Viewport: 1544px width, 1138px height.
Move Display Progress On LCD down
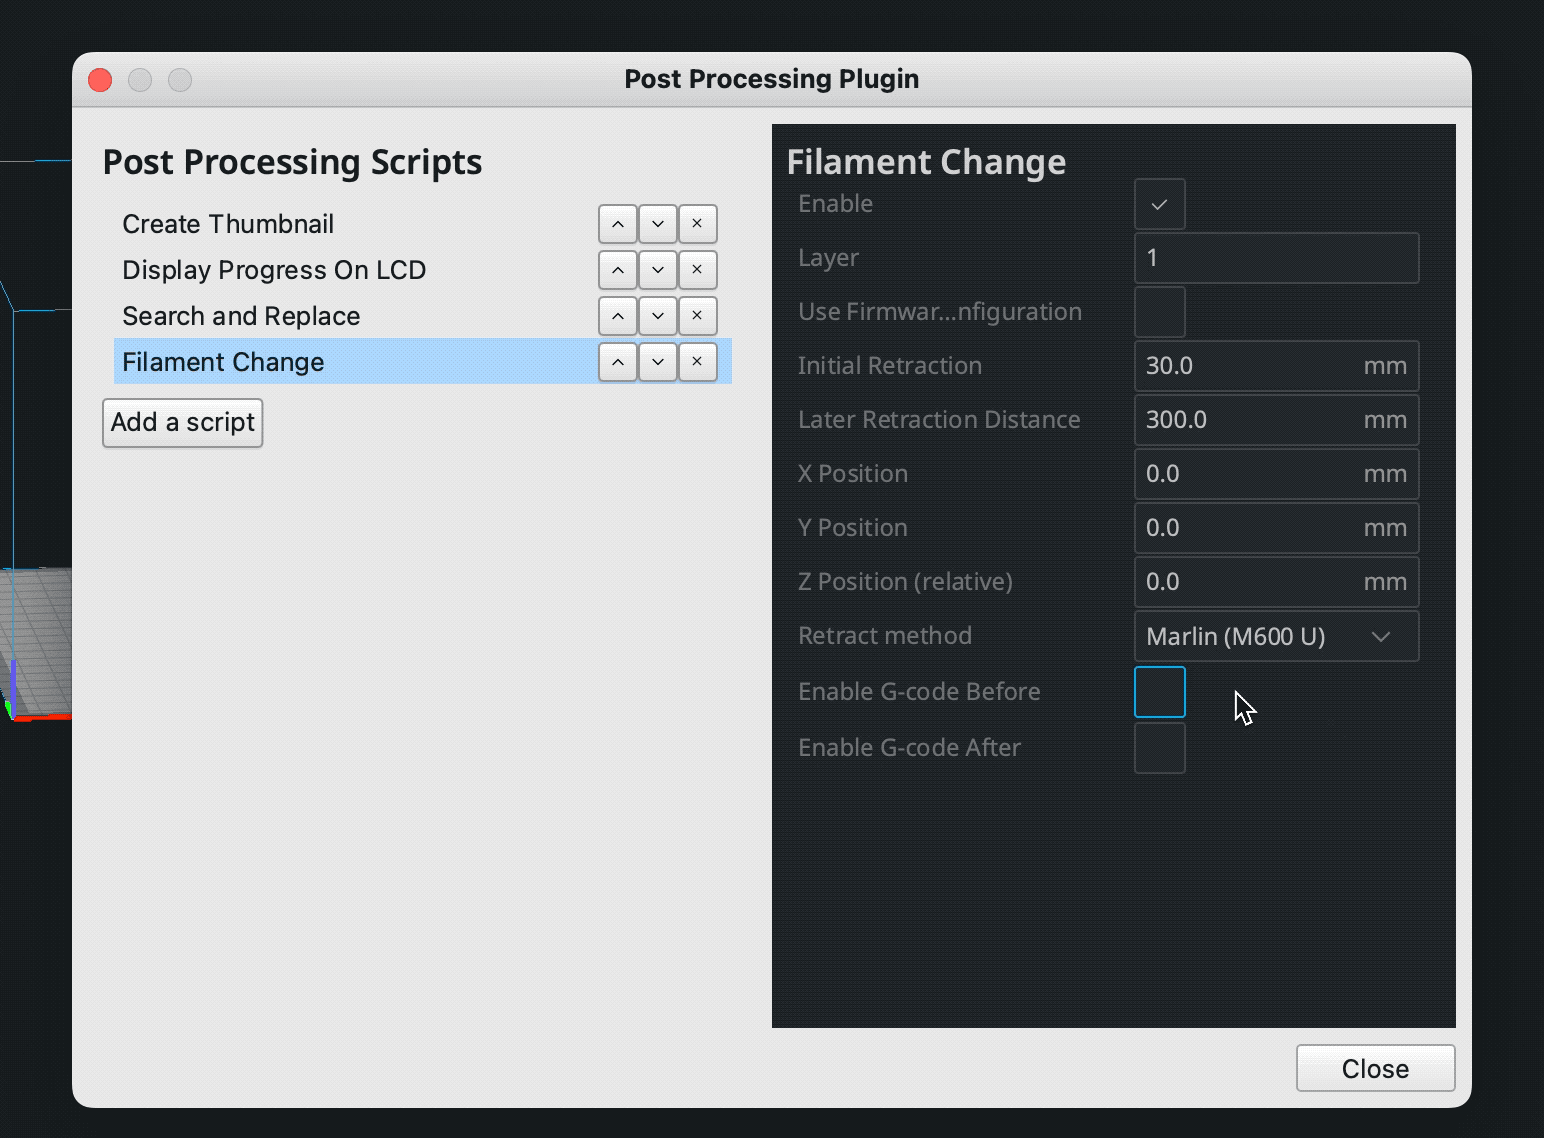click(x=657, y=270)
